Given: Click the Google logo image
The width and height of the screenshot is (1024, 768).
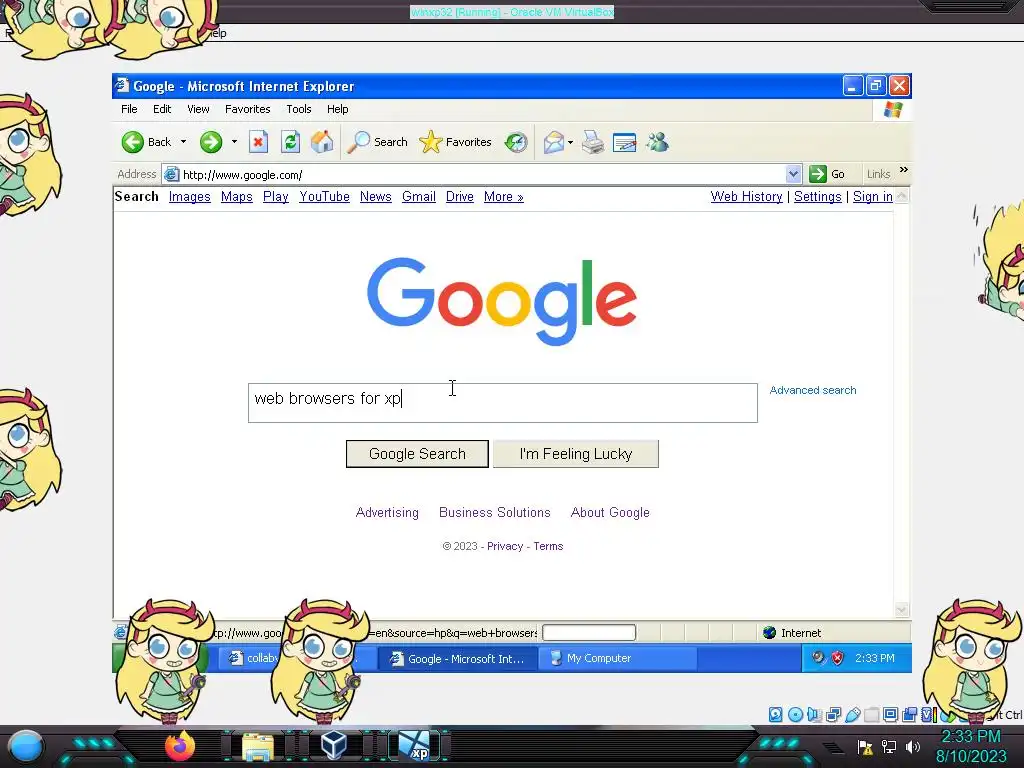Looking at the screenshot, I should (x=502, y=301).
